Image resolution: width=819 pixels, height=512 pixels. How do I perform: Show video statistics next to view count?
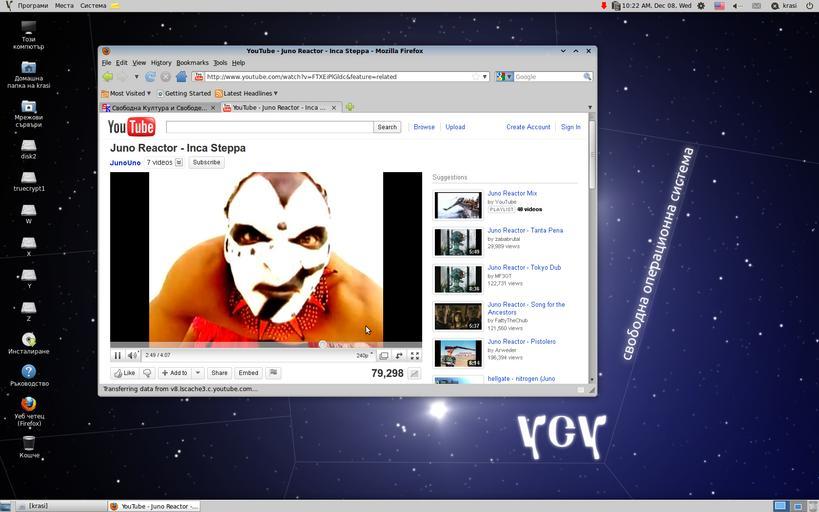414,374
